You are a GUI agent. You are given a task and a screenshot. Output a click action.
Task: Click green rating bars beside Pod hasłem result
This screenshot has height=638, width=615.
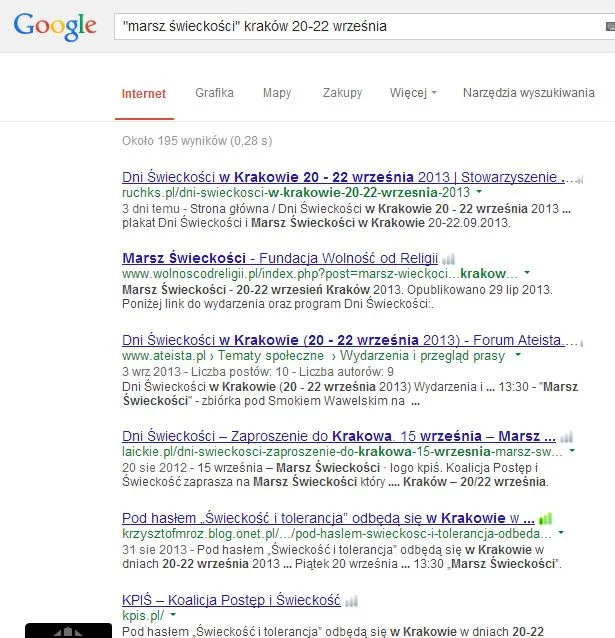tap(545, 519)
